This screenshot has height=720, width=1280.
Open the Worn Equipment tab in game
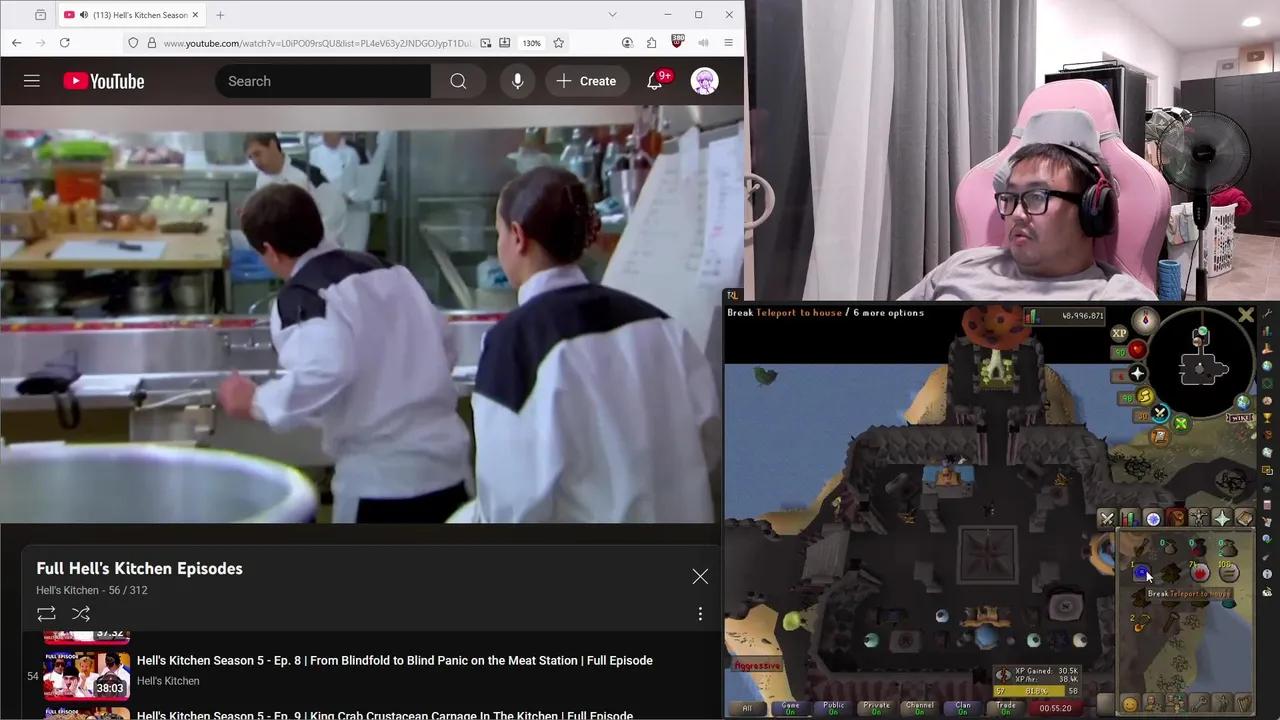(1199, 518)
